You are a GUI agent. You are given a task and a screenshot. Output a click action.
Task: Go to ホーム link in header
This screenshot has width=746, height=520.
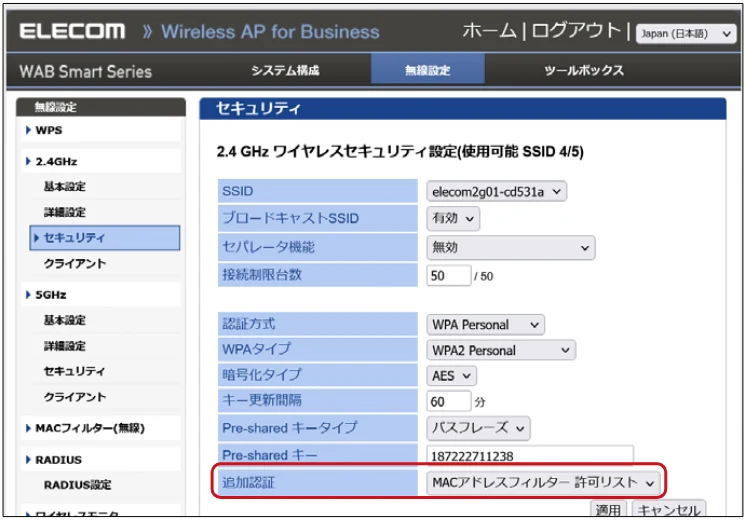[x=490, y=31]
